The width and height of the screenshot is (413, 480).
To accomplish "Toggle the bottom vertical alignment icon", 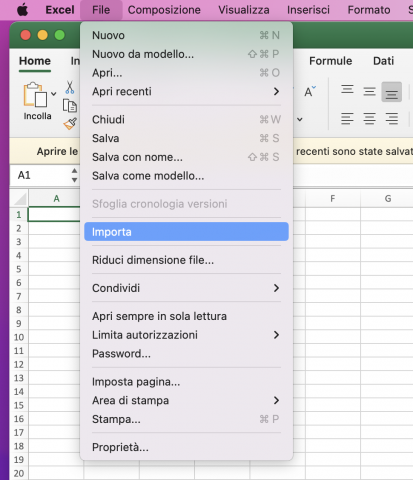I will [392, 92].
